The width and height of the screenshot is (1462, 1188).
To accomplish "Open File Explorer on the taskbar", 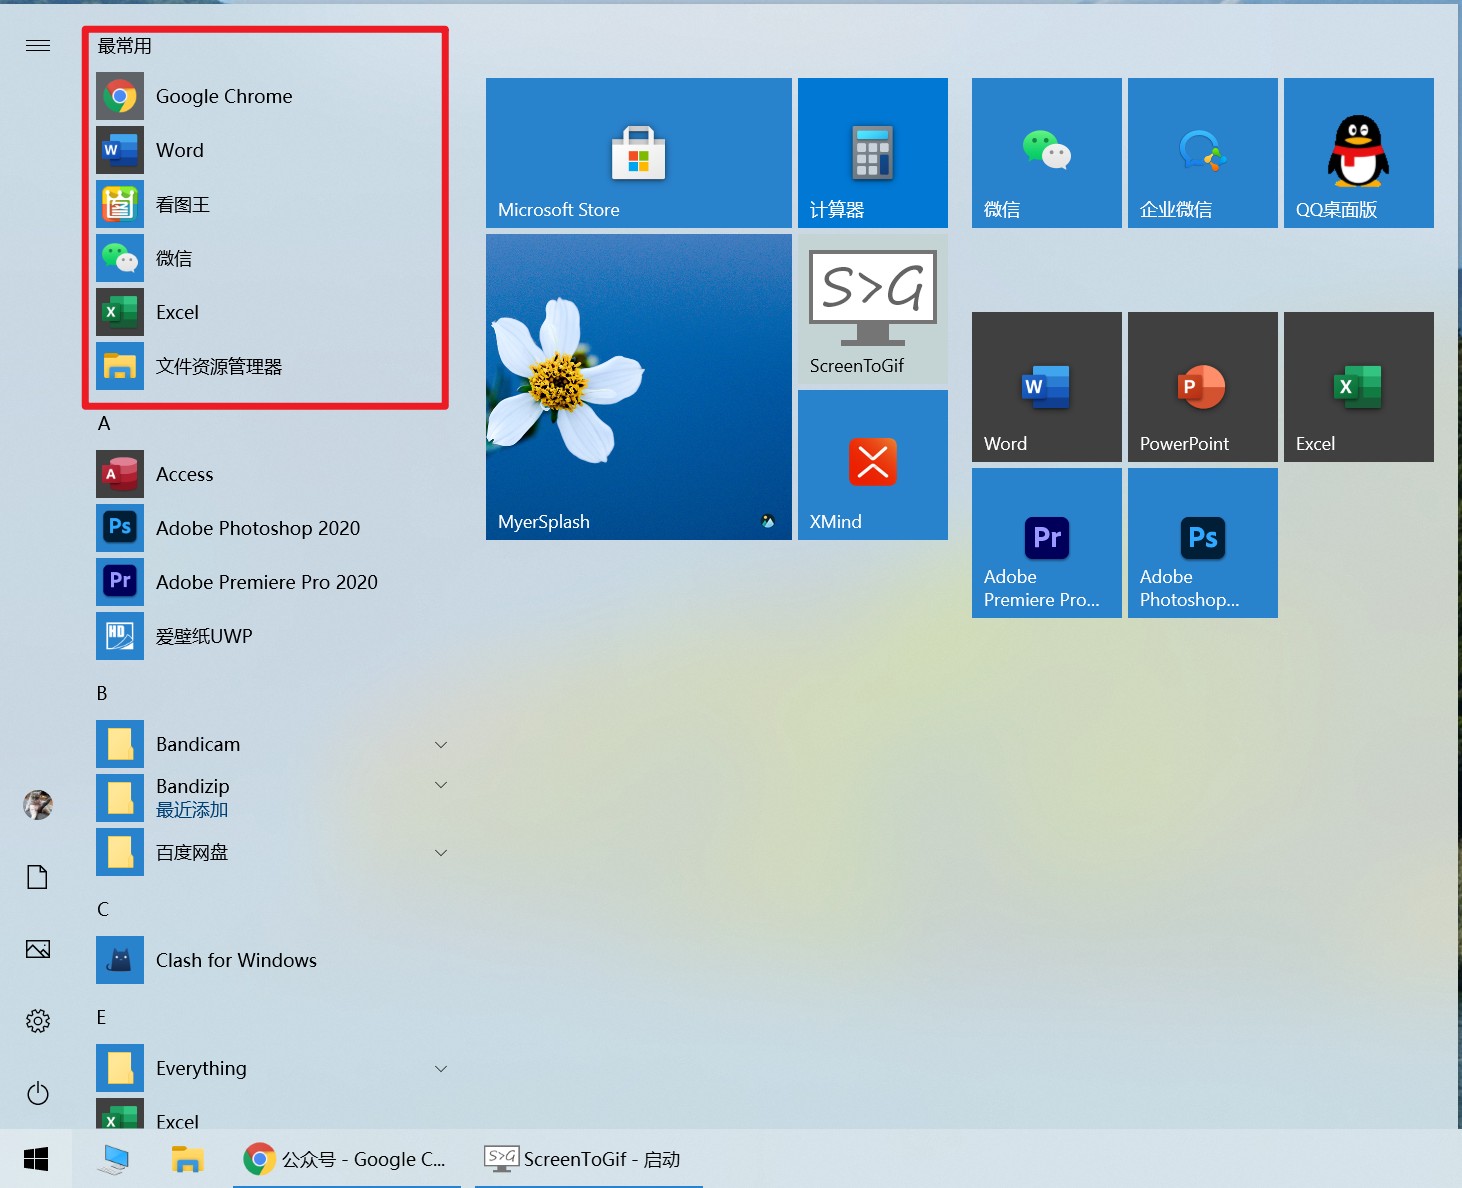I will point(187,1159).
